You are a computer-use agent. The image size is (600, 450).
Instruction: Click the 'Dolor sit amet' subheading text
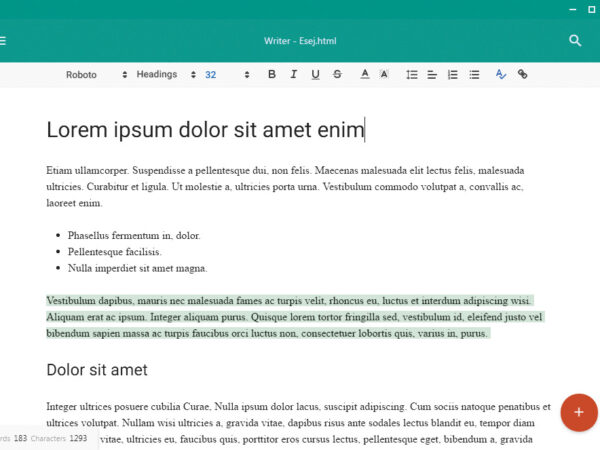[x=97, y=370]
